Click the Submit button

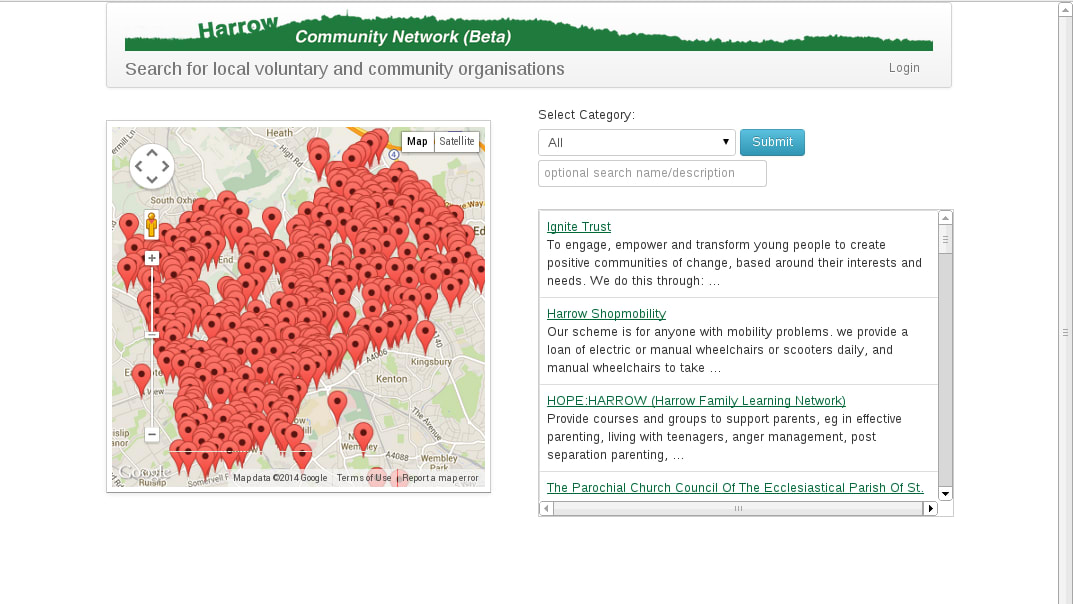tap(772, 142)
